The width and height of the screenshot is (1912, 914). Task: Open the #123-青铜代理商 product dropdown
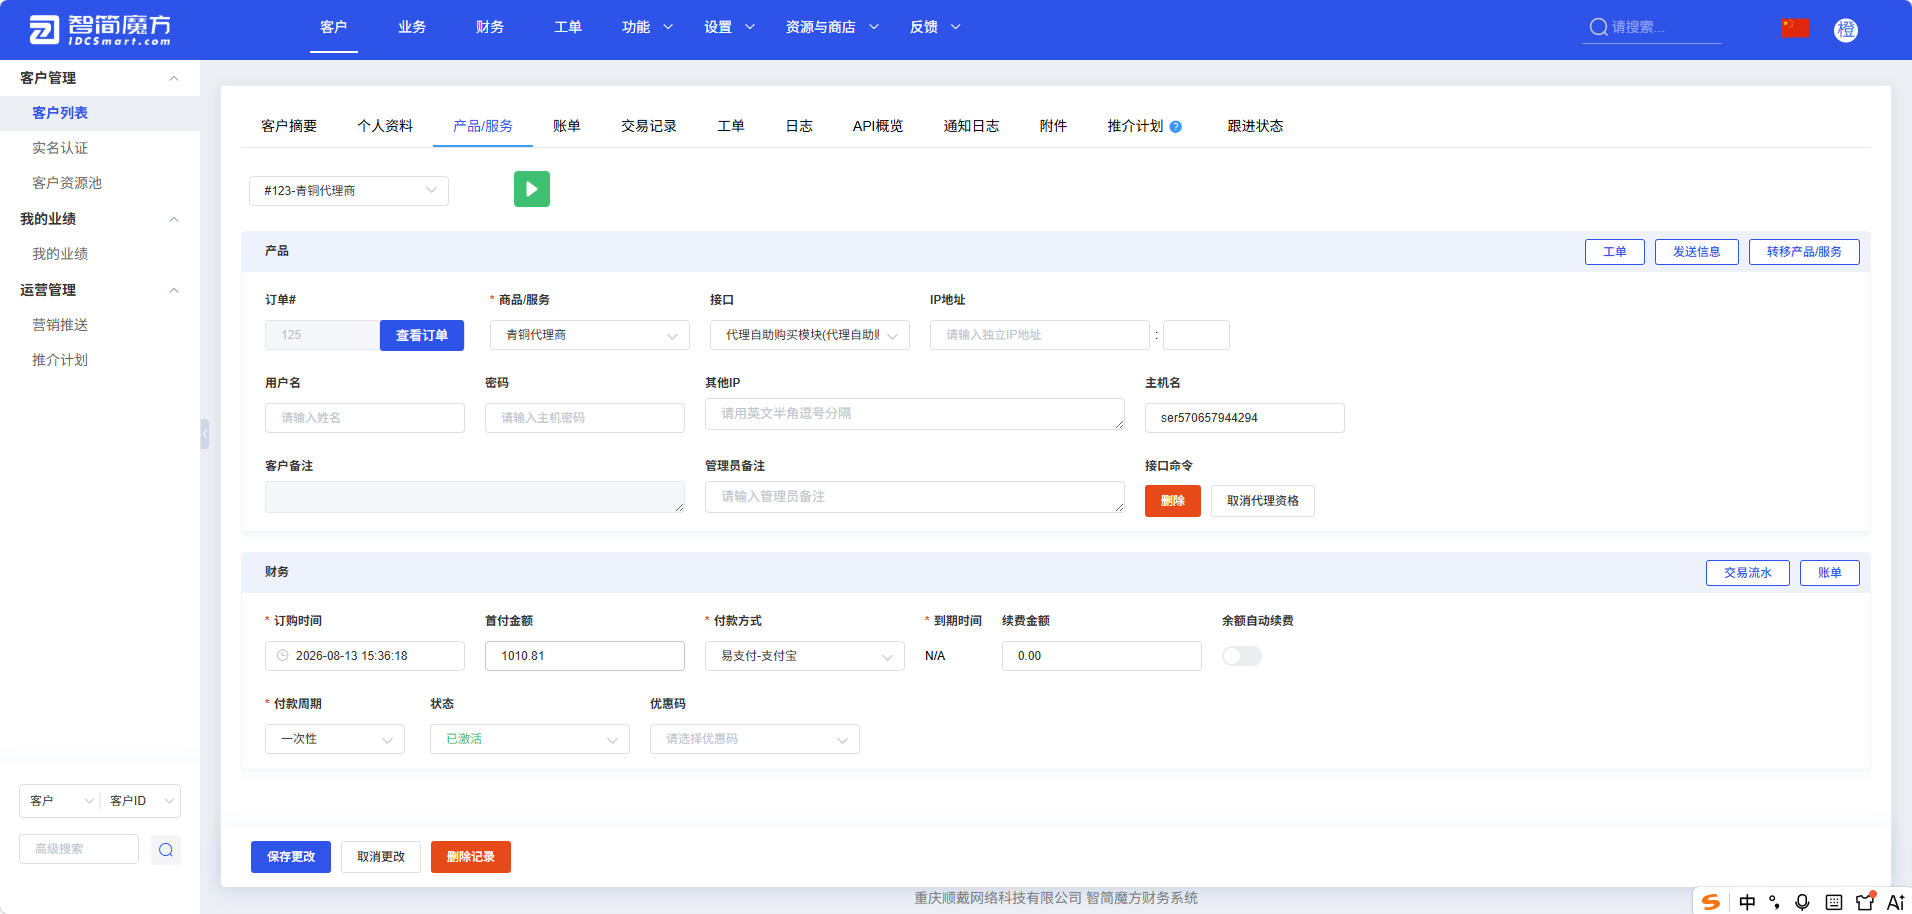pos(349,191)
